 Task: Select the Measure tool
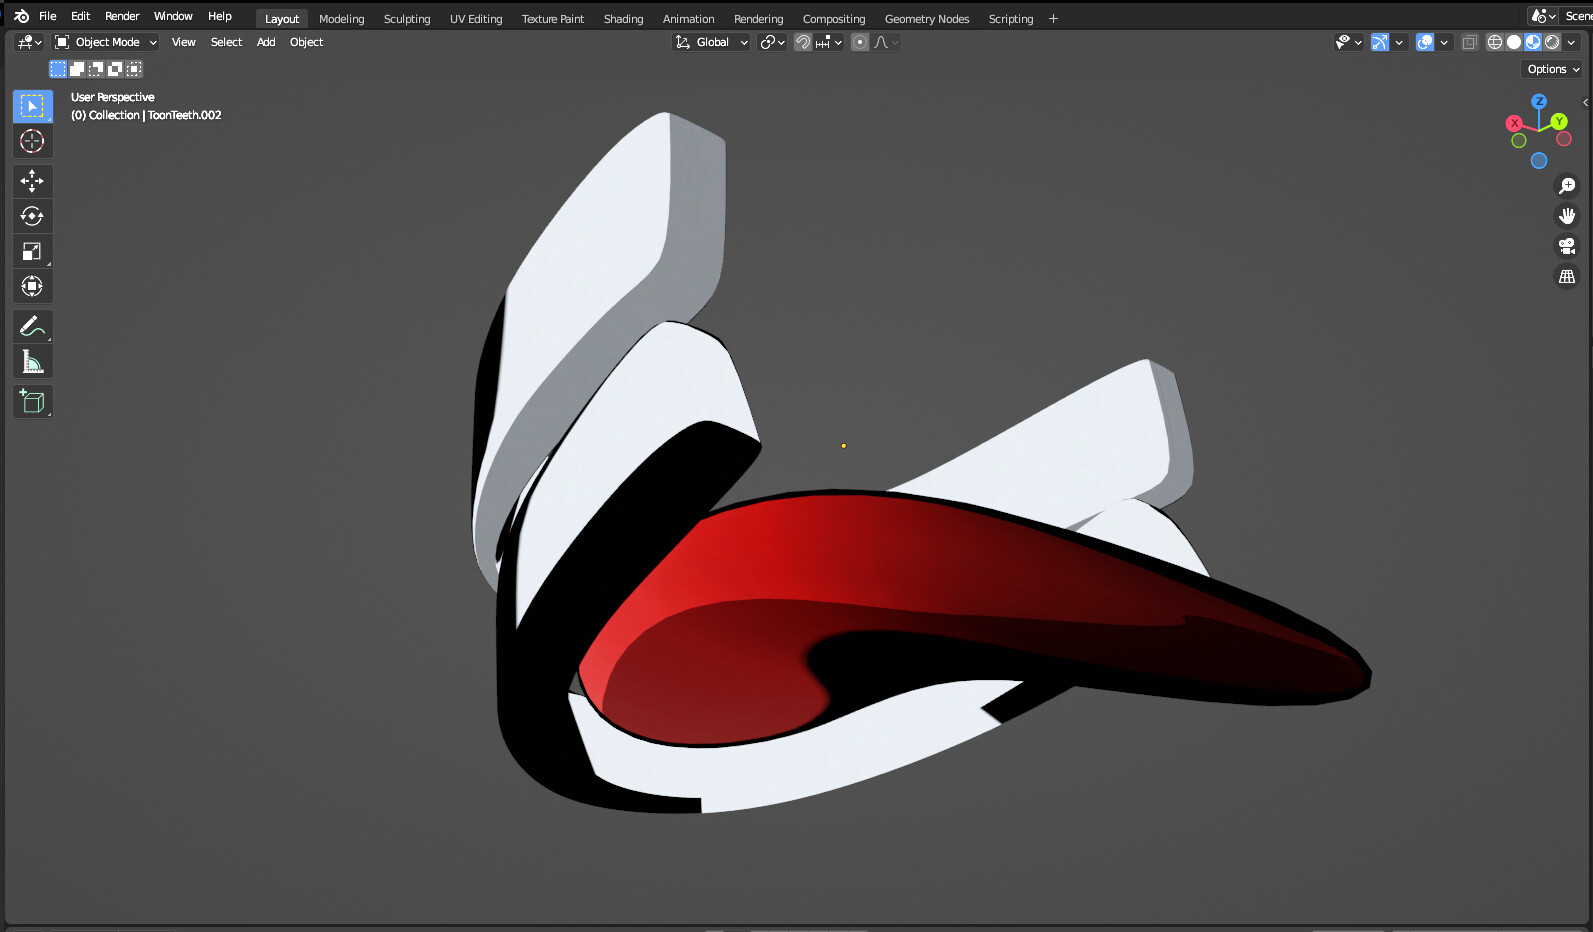(32, 361)
